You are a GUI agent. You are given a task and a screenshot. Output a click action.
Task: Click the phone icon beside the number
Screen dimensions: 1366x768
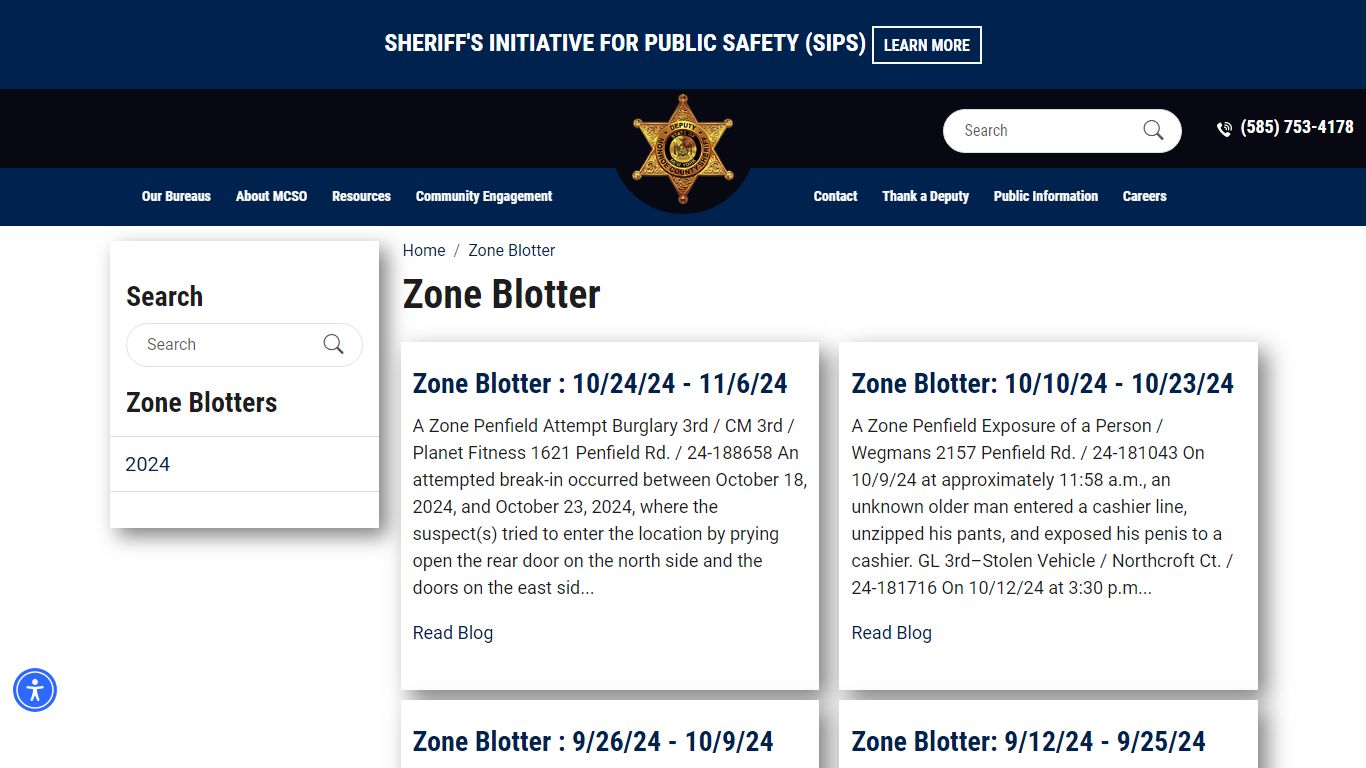[x=1224, y=129]
